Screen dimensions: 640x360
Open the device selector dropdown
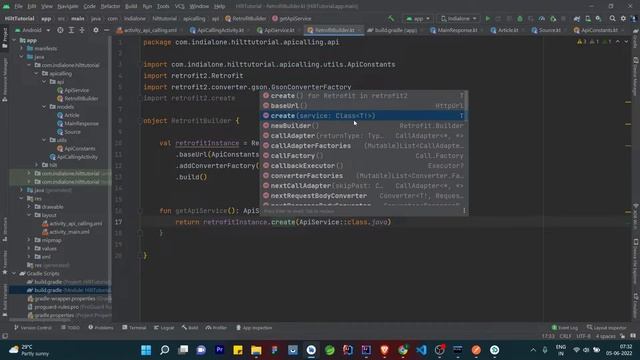458,19
